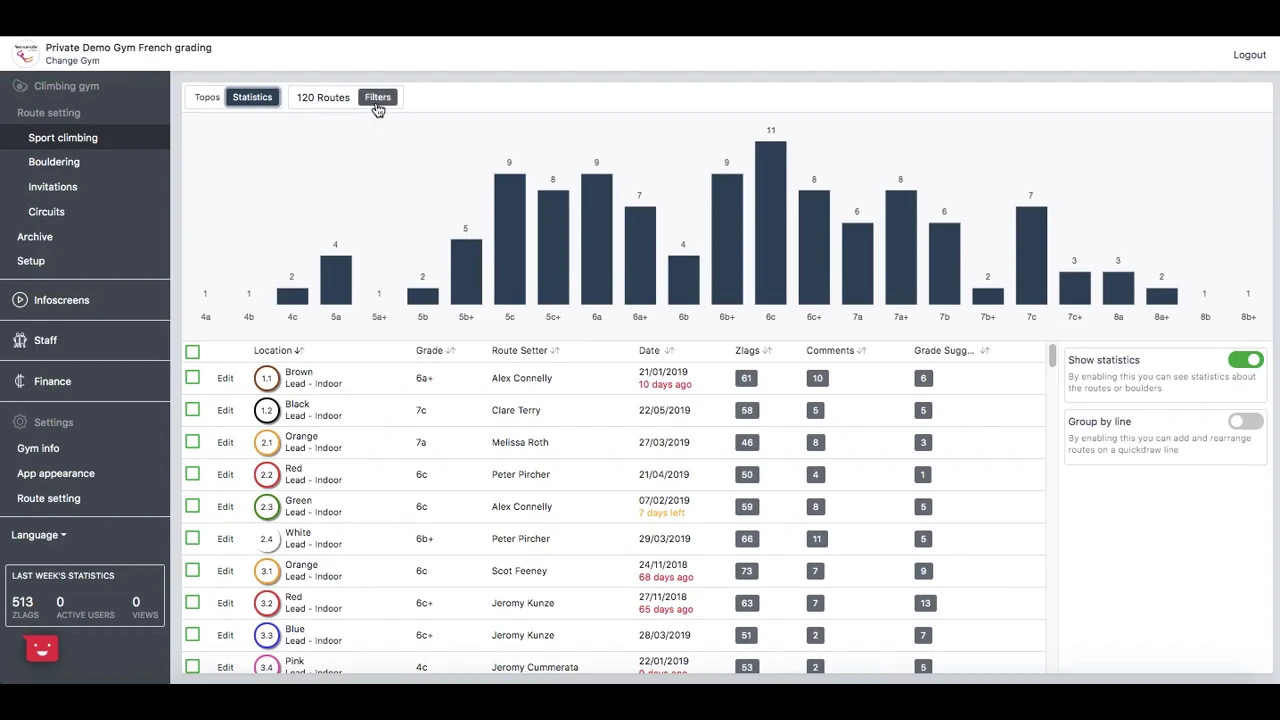
Task: Open Bouldering in the sidebar
Action: coord(54,162)
